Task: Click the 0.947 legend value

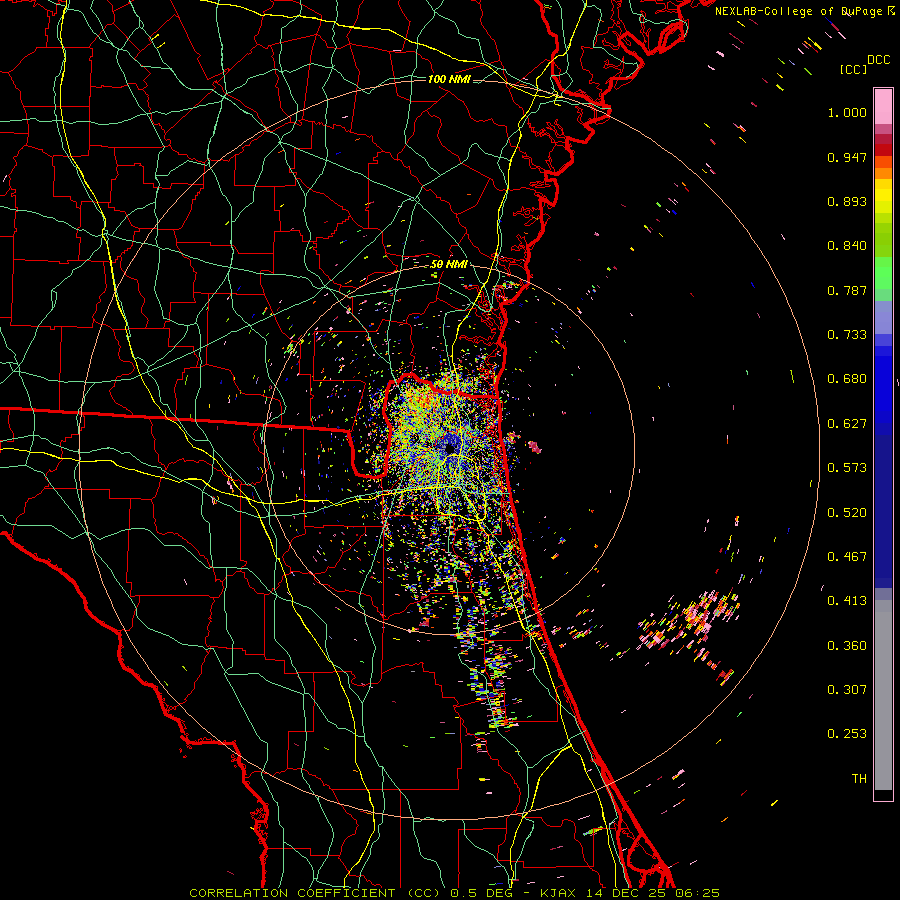Action: coord(847,157)
